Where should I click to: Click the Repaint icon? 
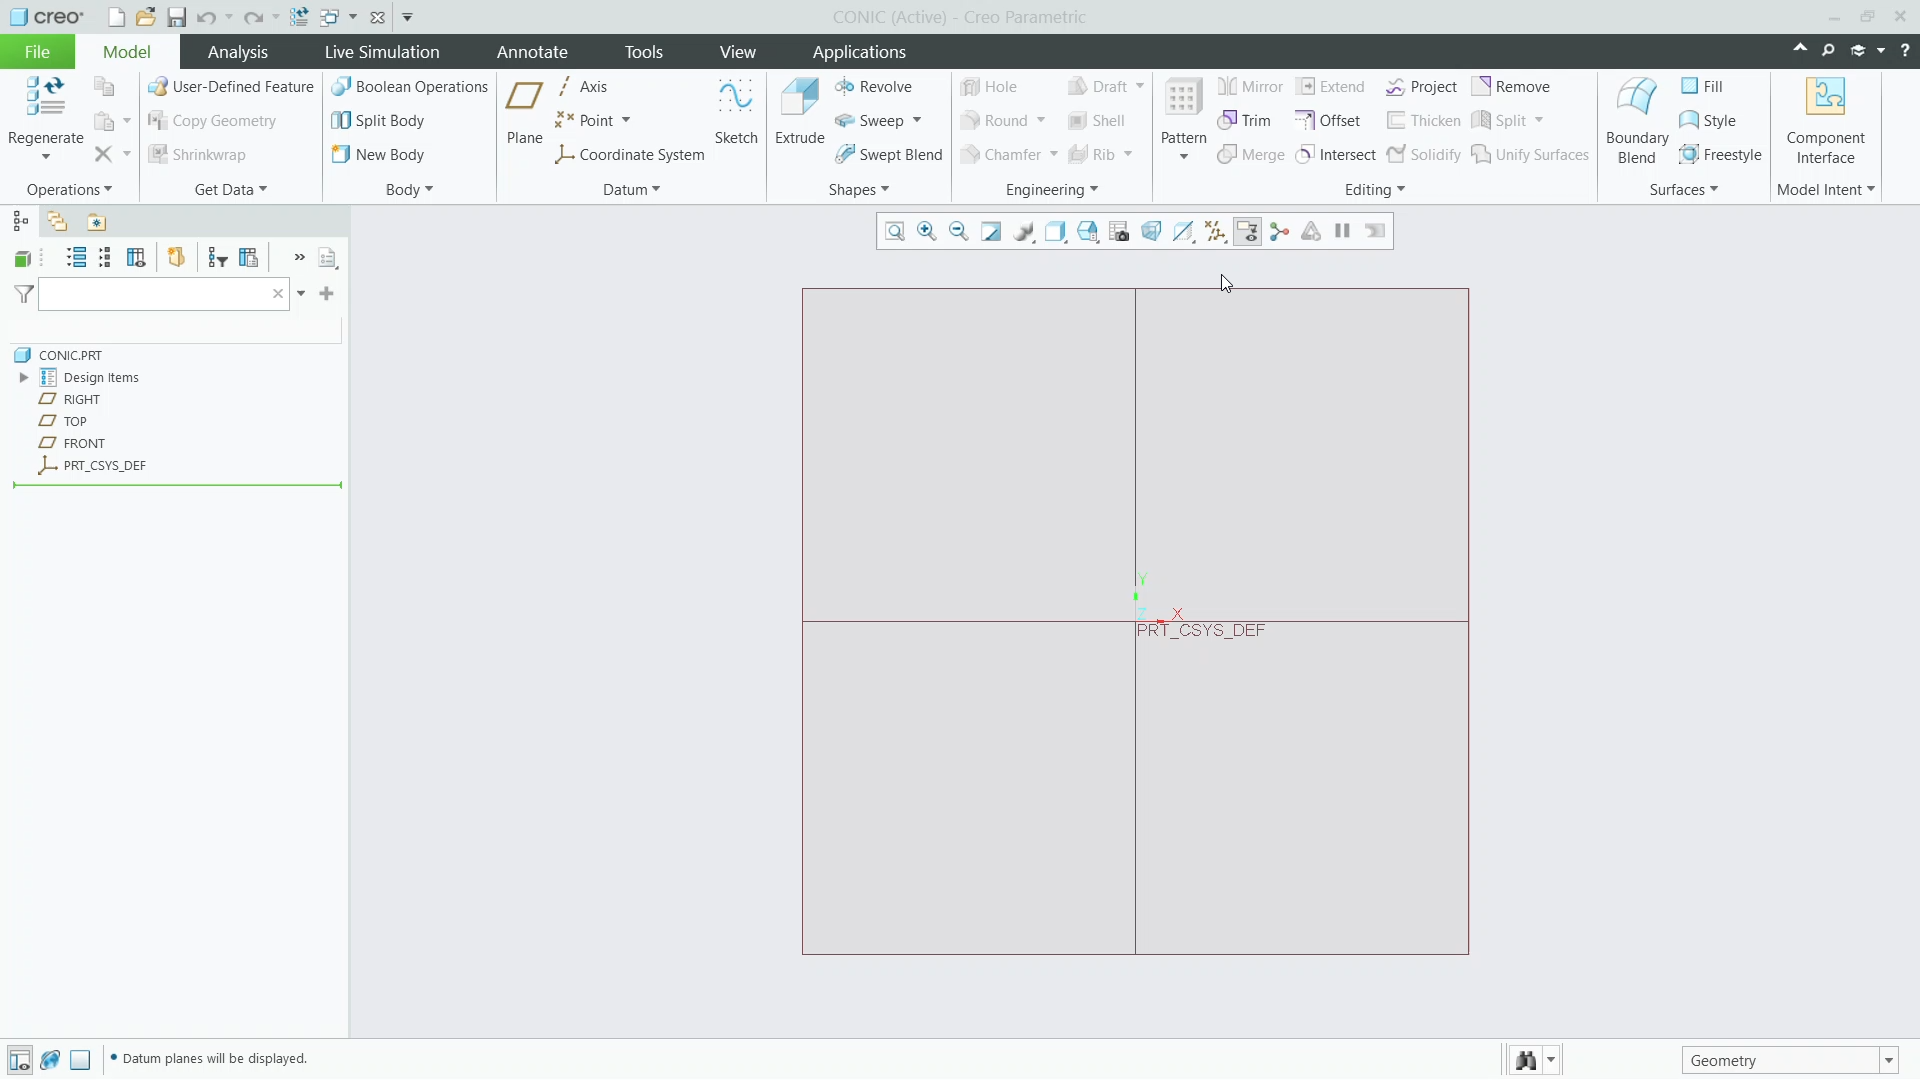click(991, 232)
